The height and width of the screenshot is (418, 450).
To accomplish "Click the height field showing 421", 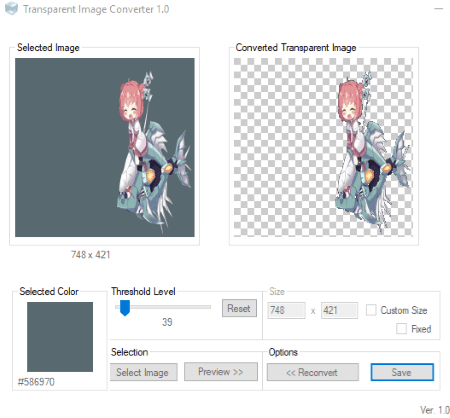I will (x=339, y=310).
